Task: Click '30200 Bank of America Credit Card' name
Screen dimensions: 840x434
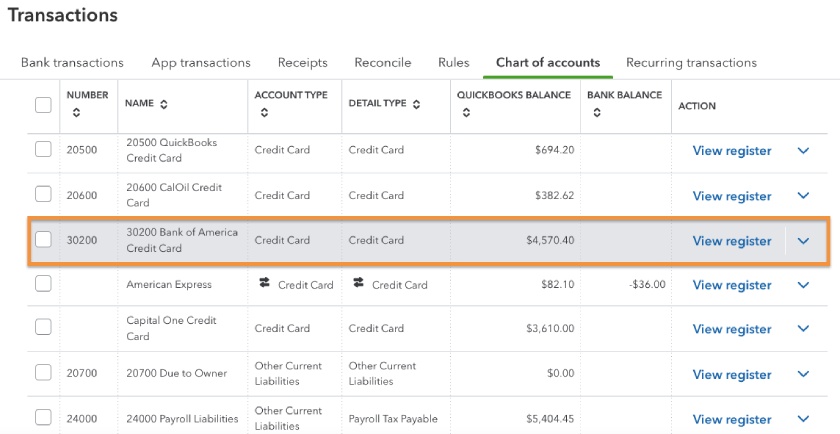Action: click(182, 240)
